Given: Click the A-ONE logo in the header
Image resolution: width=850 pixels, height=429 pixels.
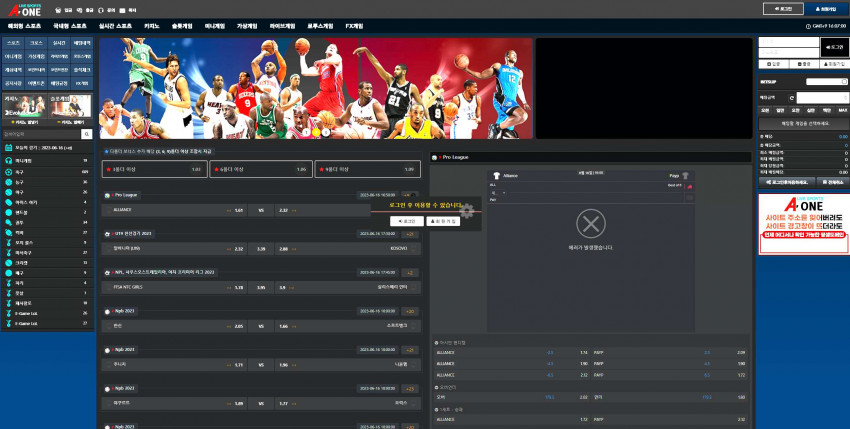Looking at the screenshot, I should coord(24,9).
